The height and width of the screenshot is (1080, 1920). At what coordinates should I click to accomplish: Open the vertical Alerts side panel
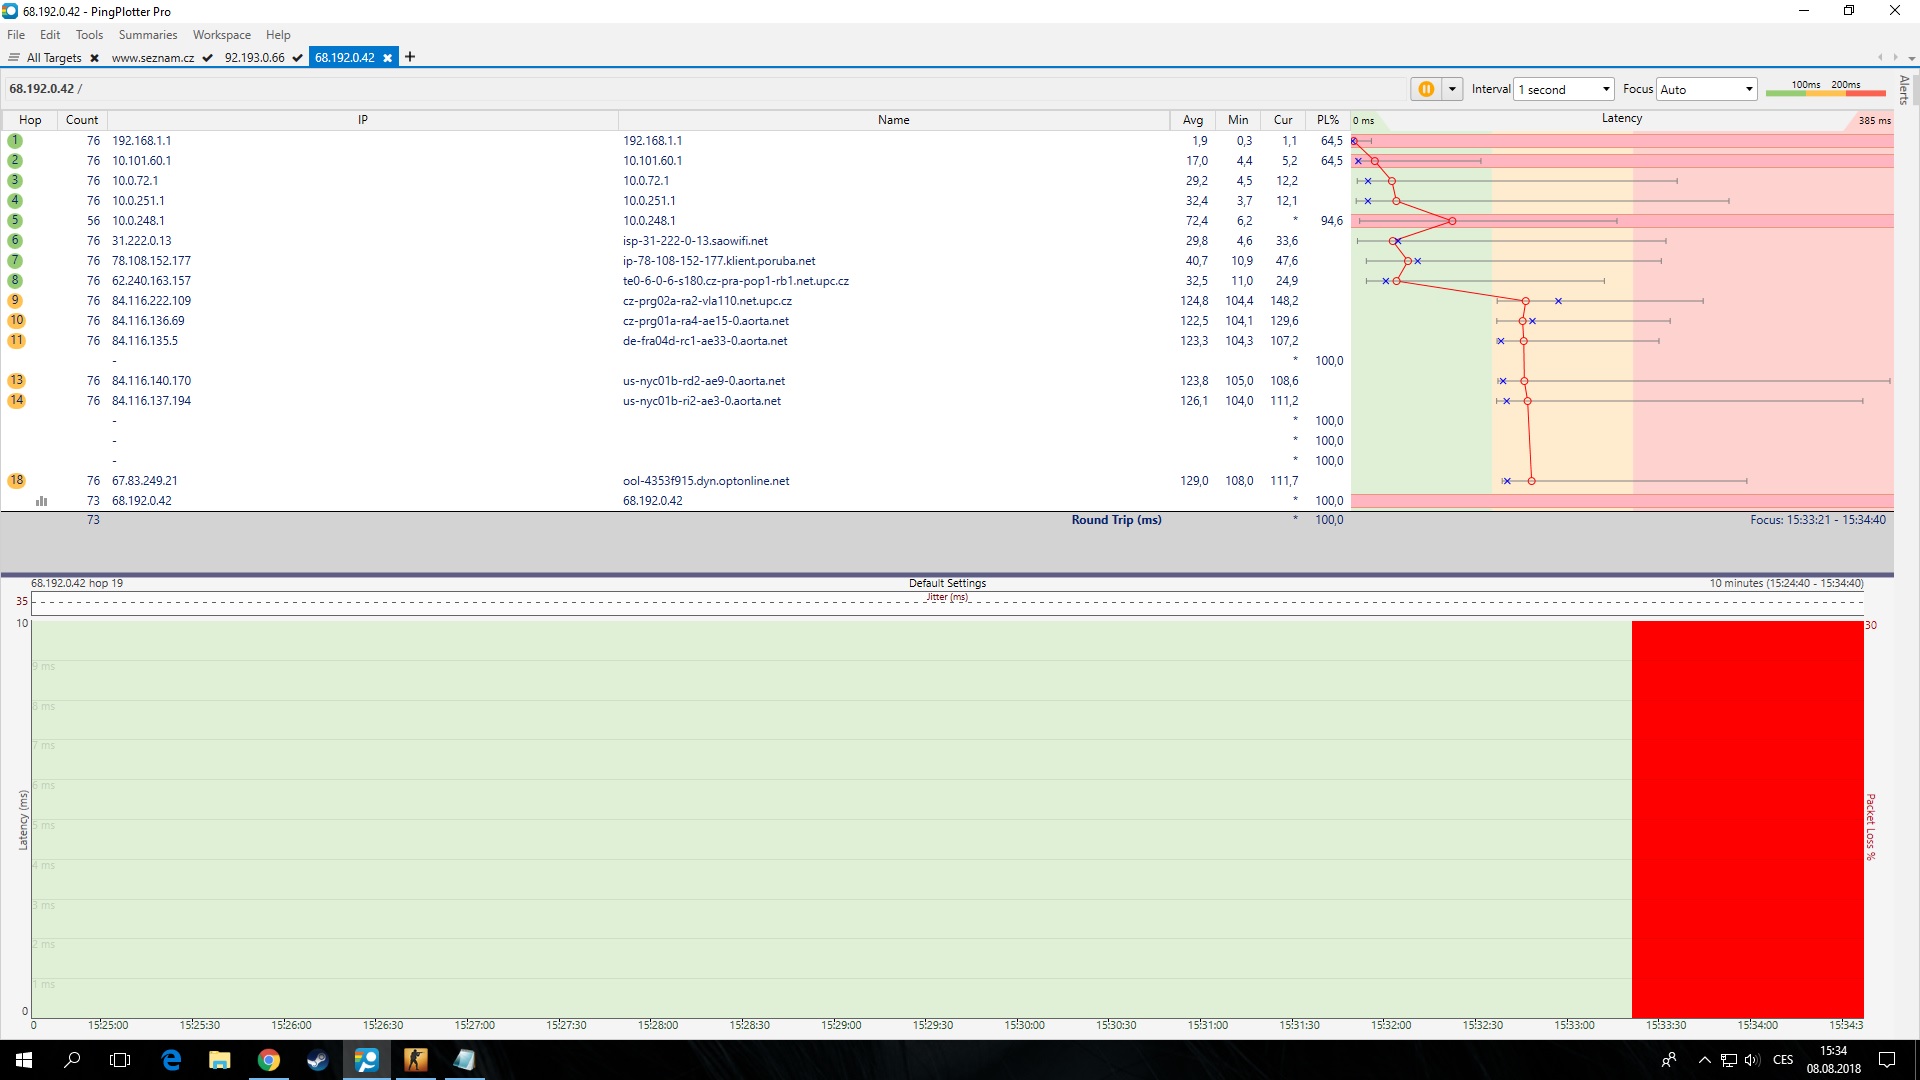[x=1904, y=90]
